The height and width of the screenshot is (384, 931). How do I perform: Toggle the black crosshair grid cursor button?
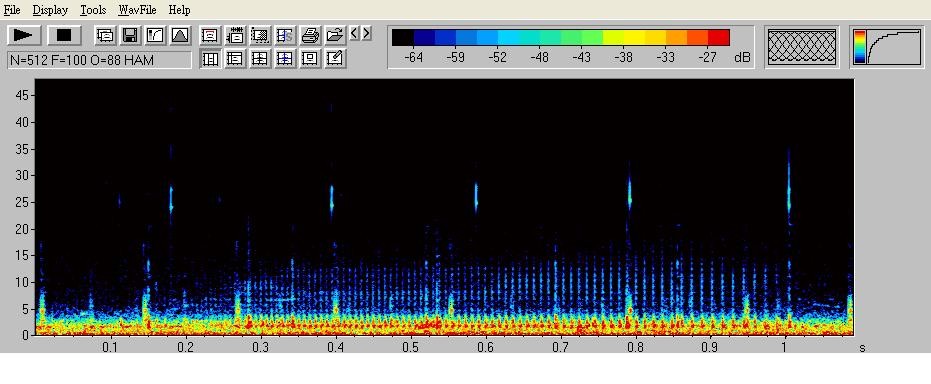pos(260,59)
